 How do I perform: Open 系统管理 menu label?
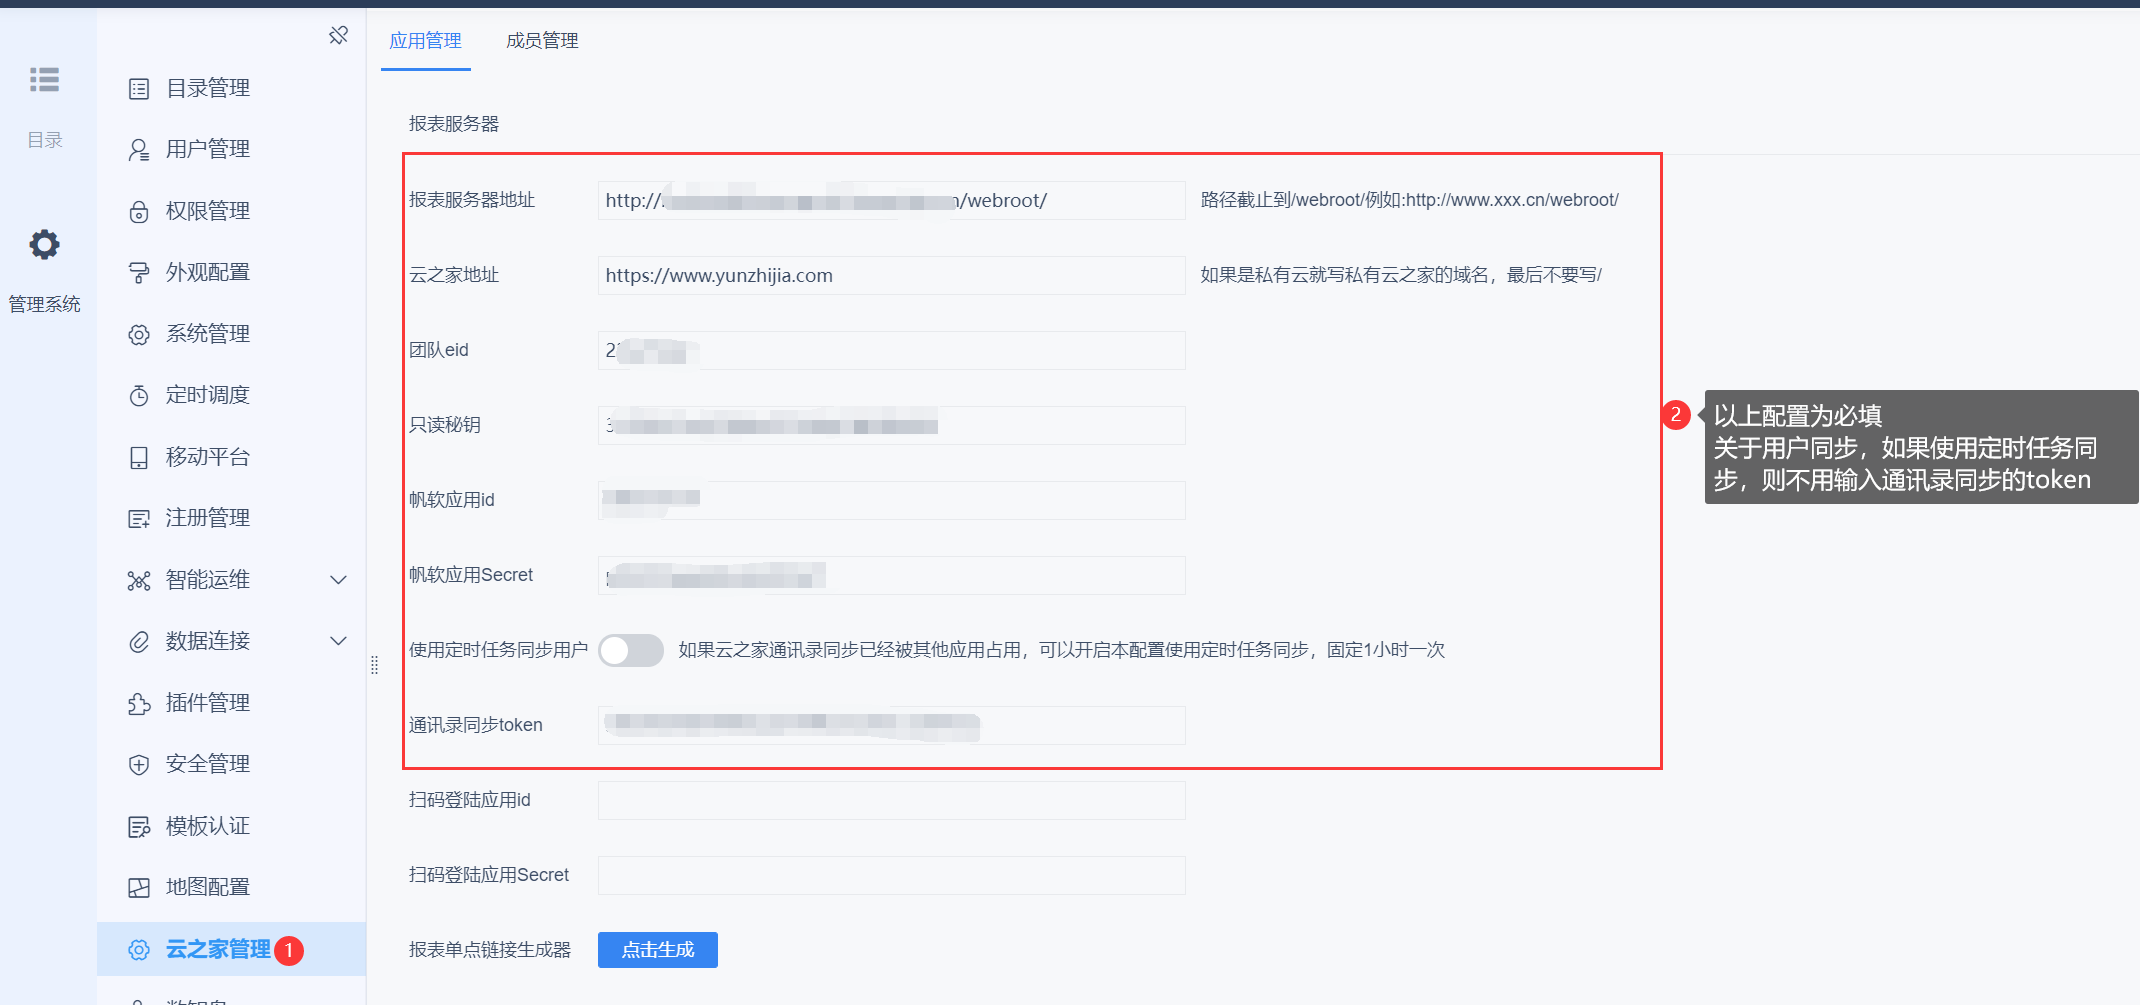(208, 334)
